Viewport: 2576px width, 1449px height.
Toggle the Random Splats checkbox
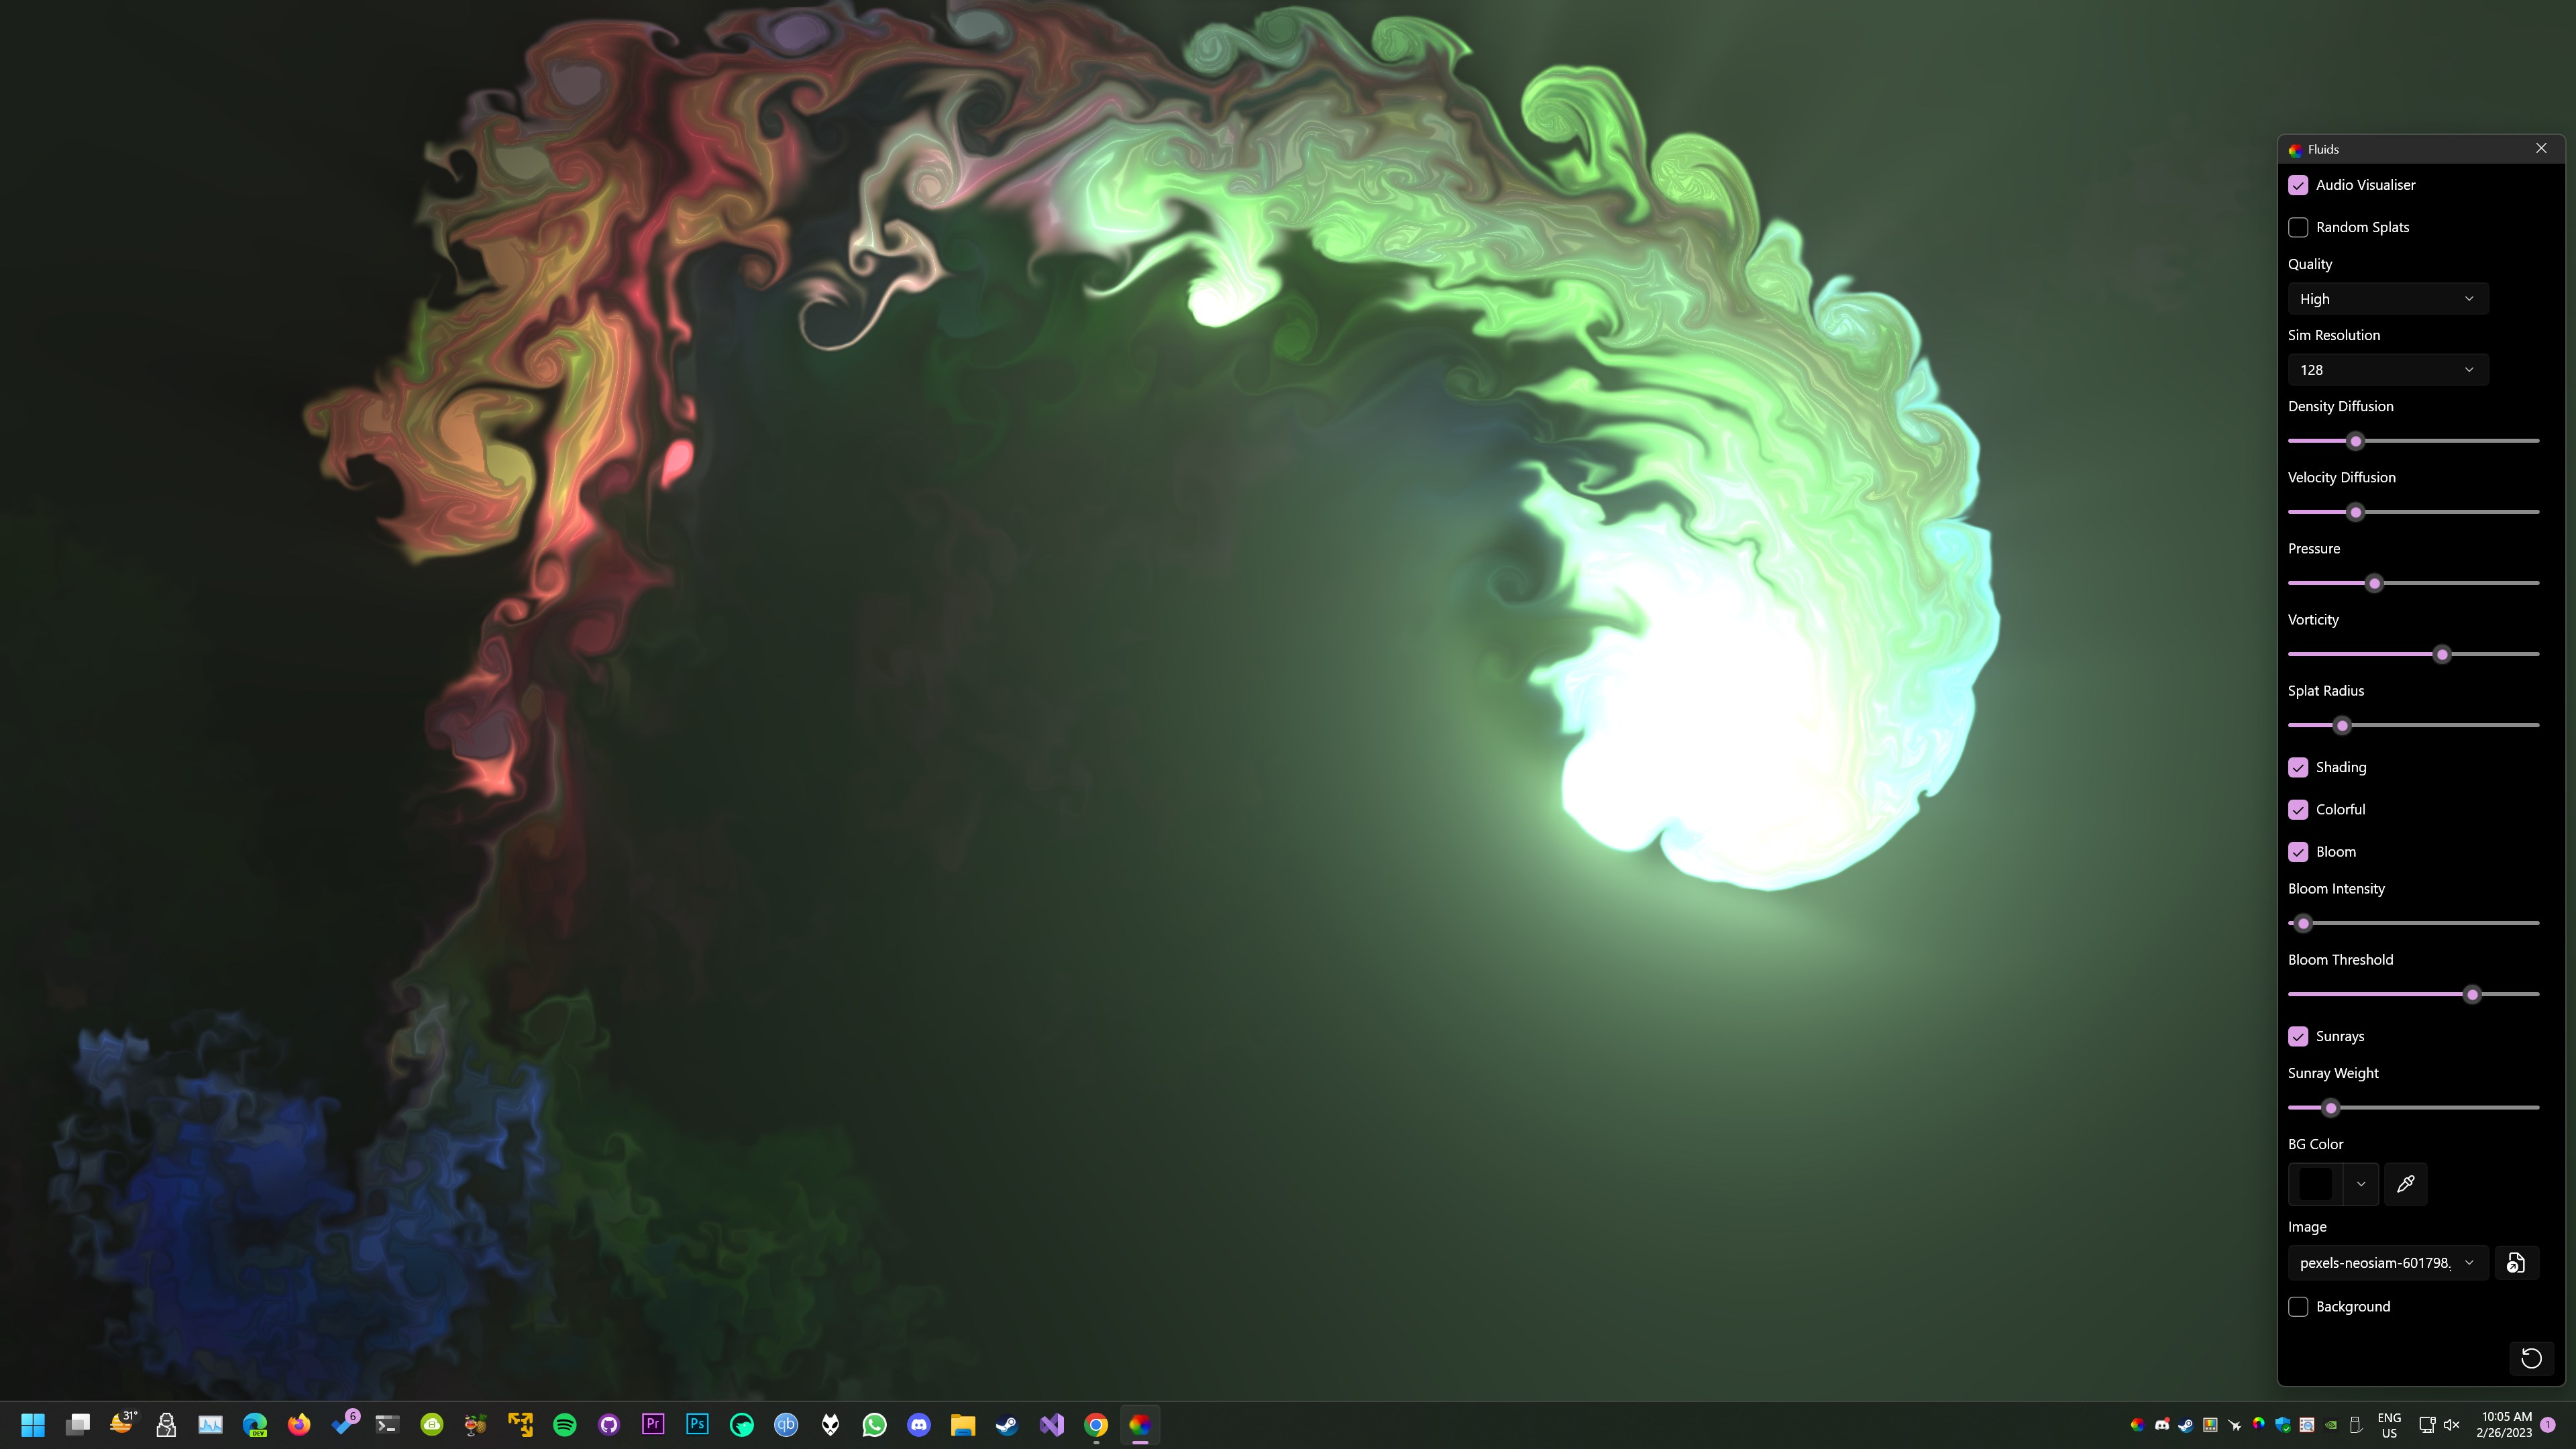(2298, 227)
